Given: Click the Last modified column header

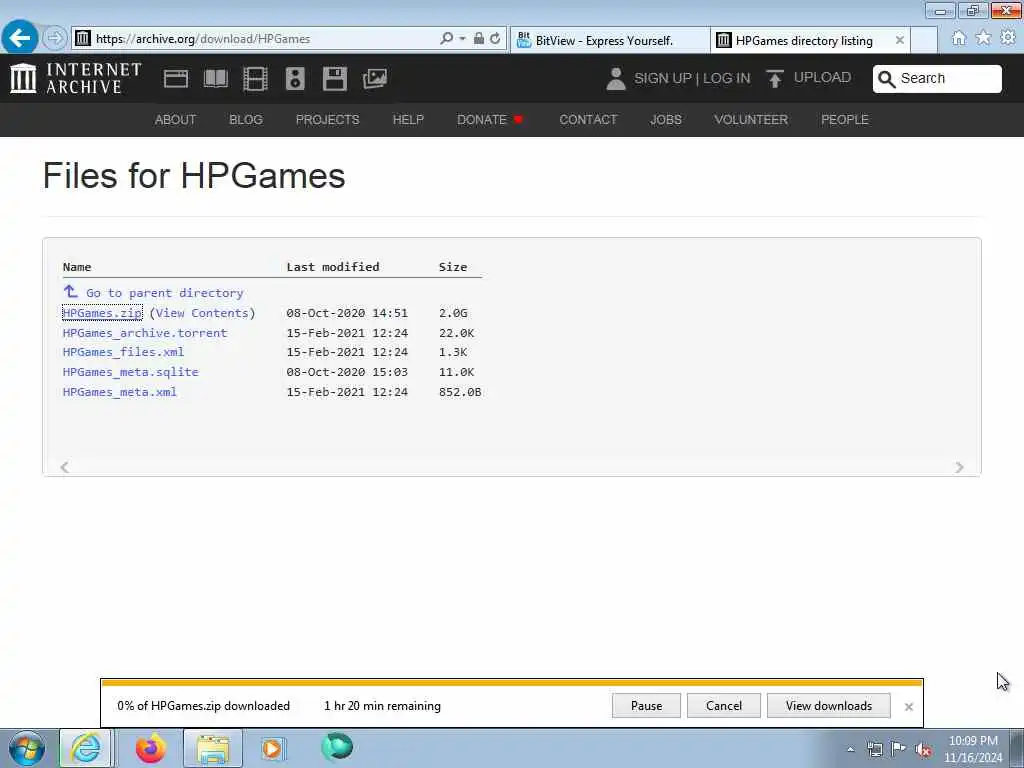Looking at the screenshot, I should [x=333, y=266].
